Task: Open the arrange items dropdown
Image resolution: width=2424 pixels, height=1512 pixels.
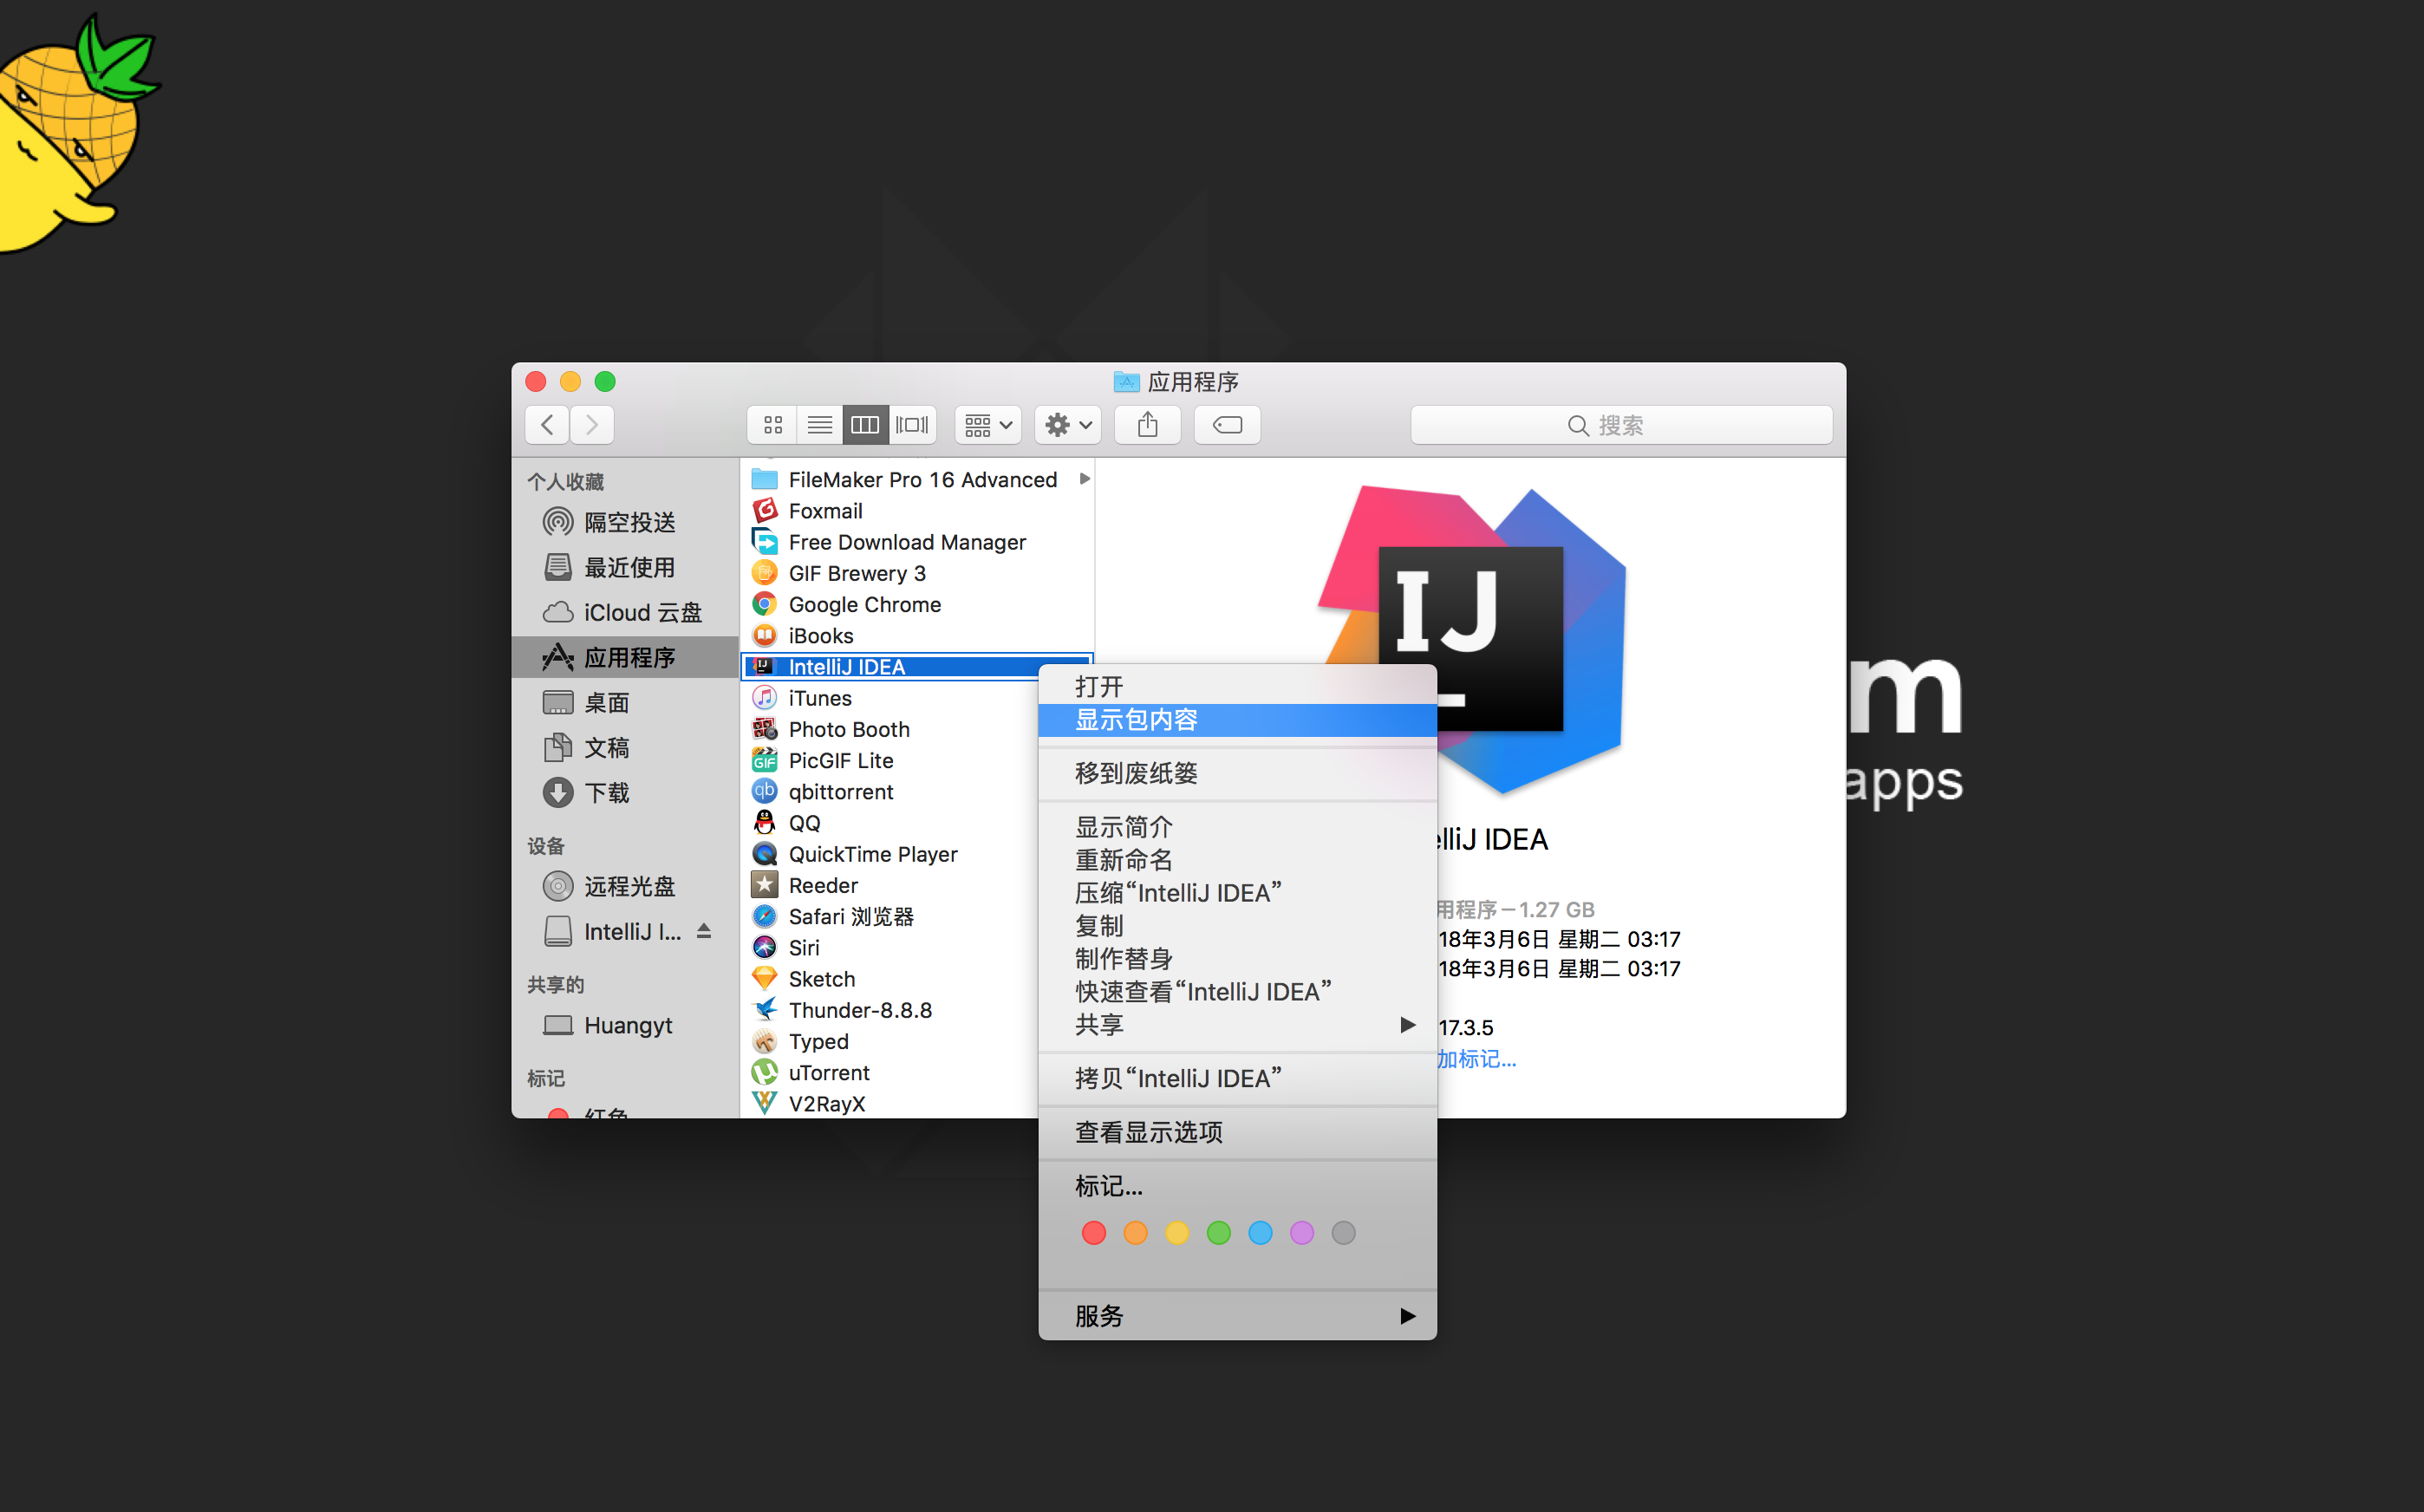Action: tap(988, 425)
